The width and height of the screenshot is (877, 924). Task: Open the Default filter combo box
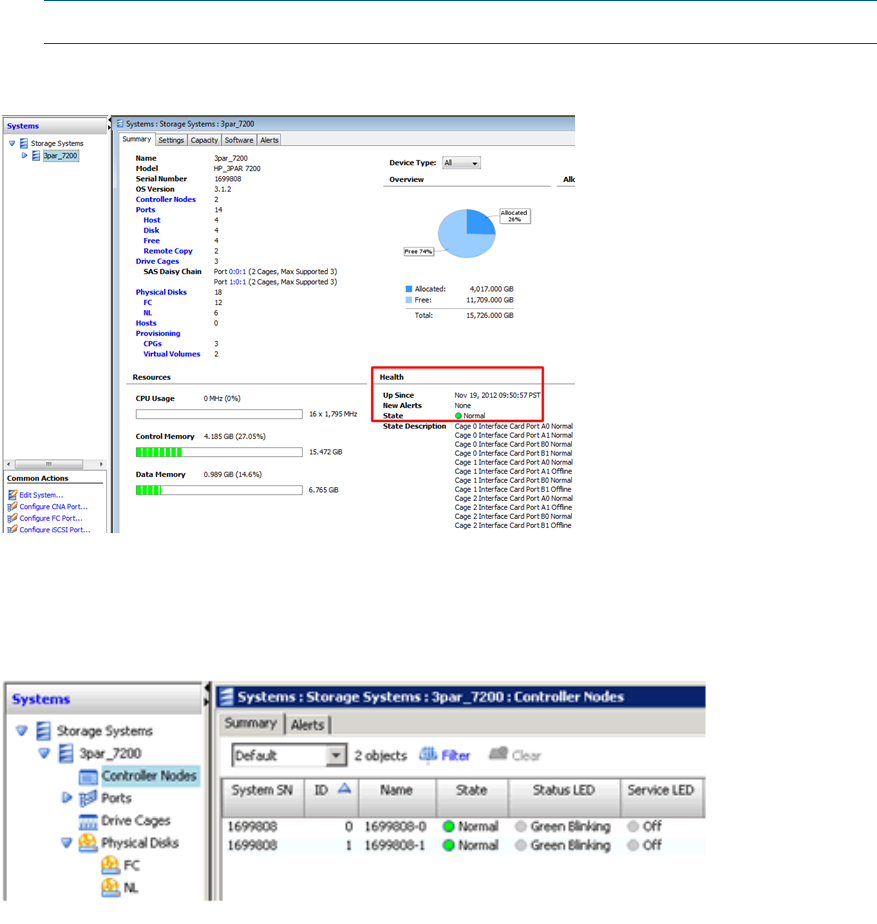(288, 755)
